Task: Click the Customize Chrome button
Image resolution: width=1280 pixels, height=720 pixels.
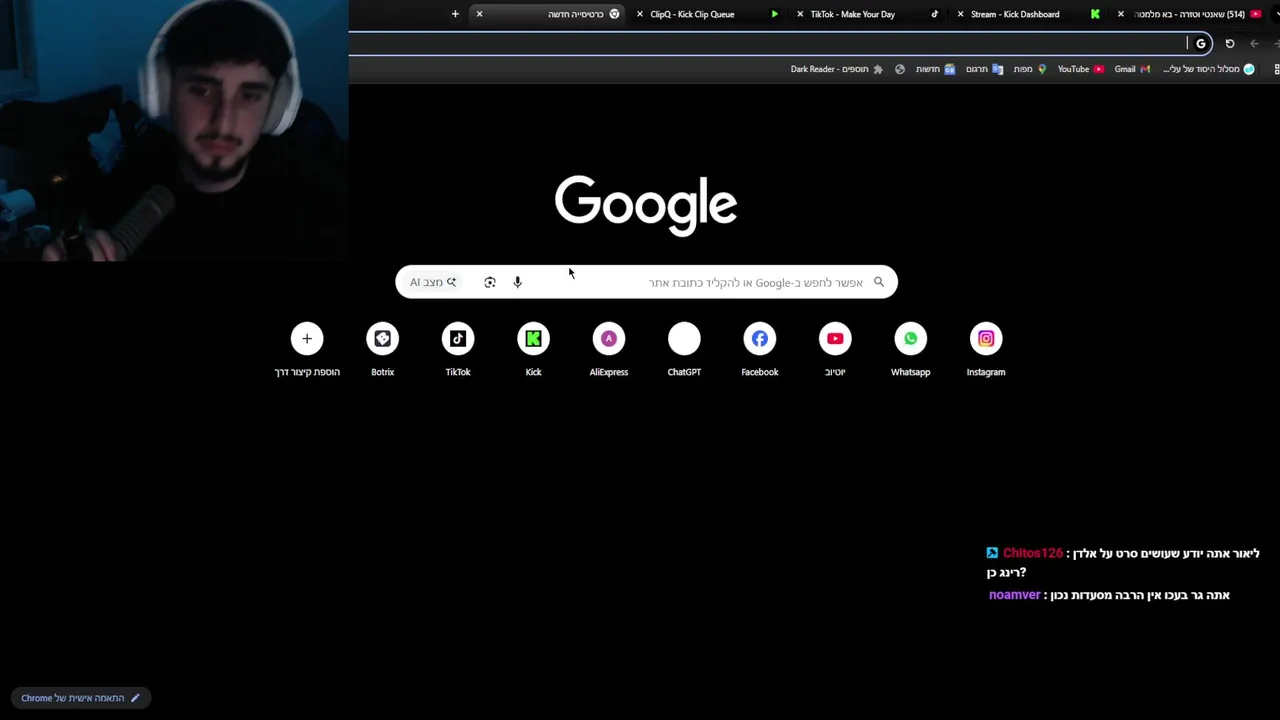Action: pyautogui.click(x=80, y=698)
